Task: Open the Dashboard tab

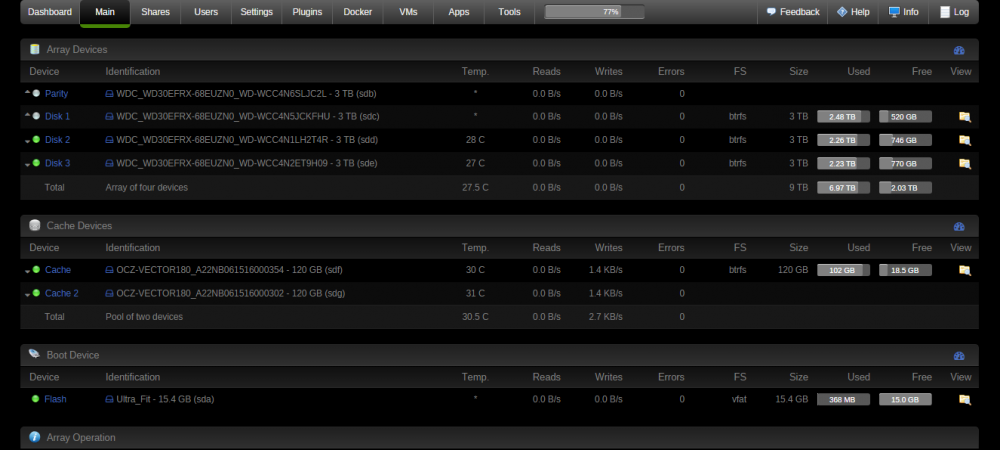Action: coord(50,12)
